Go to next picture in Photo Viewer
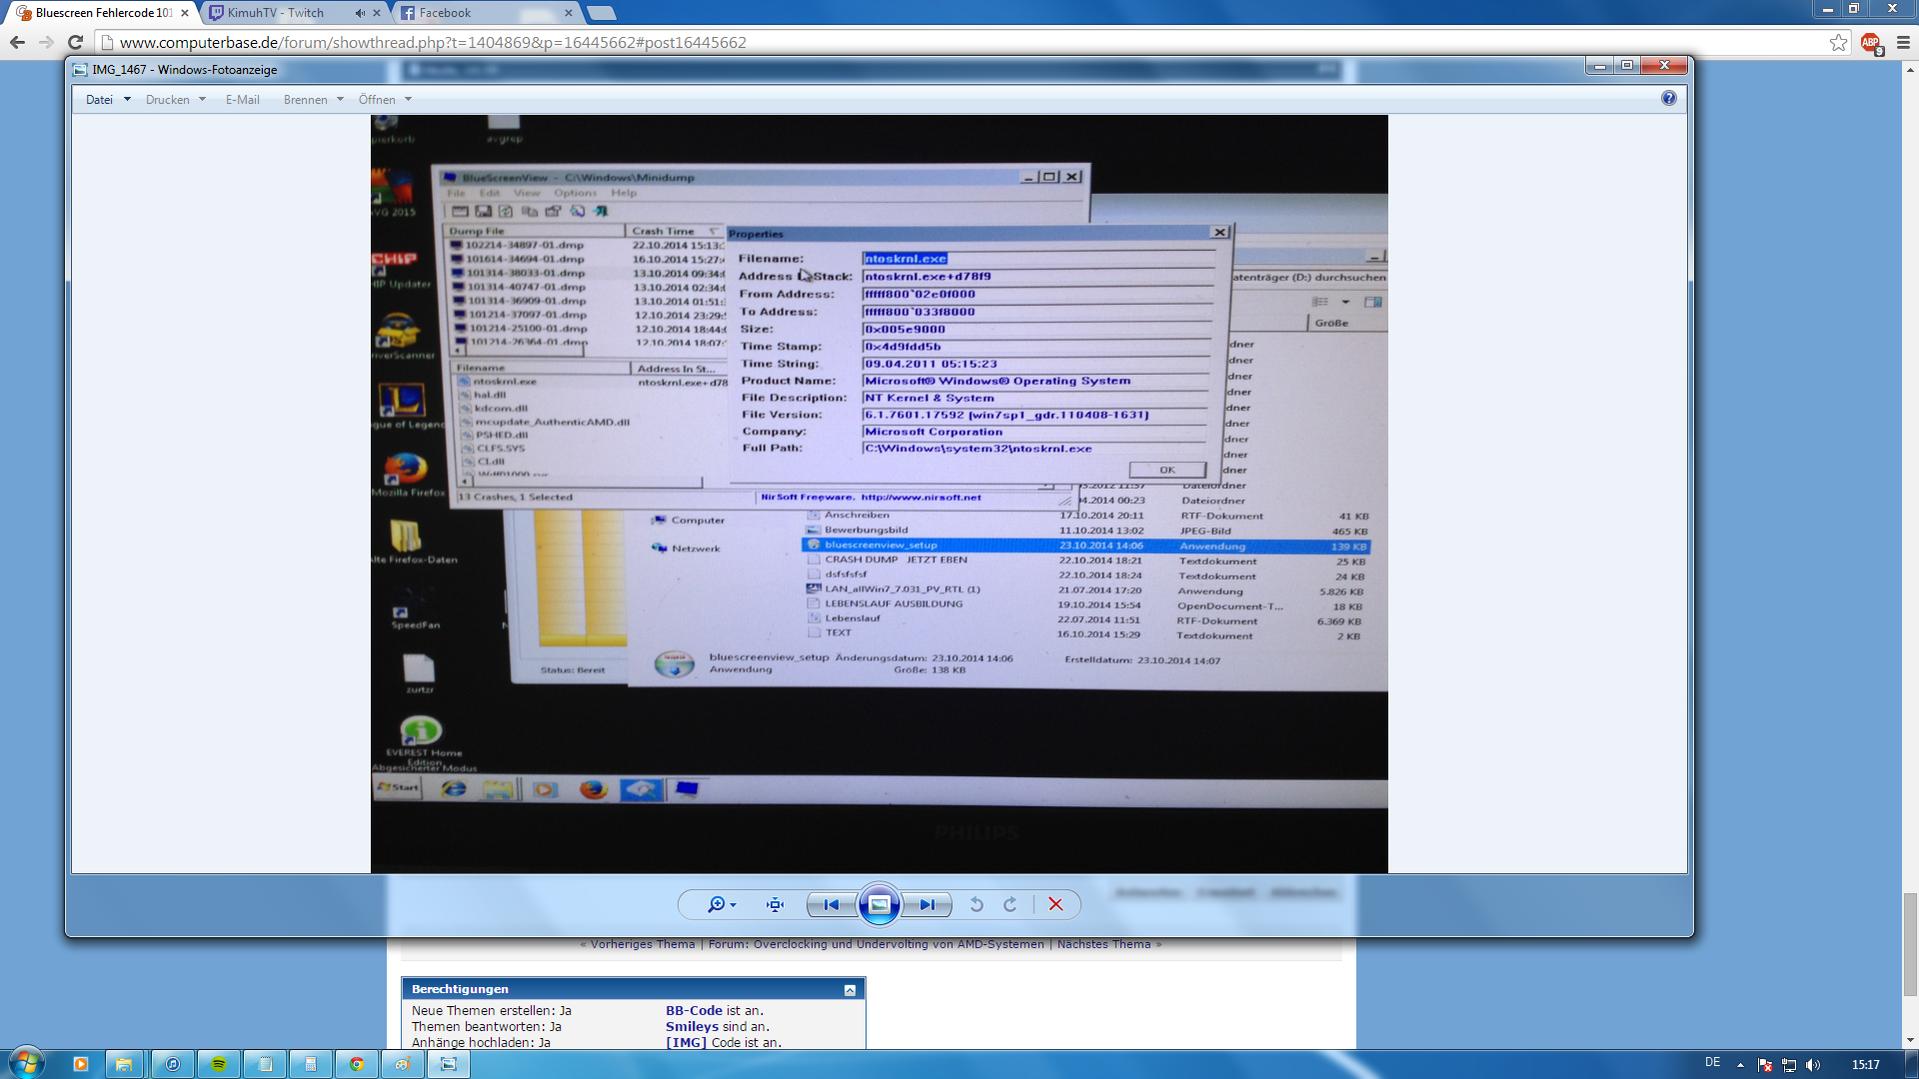This screenshot has height=1079, width=1919. pos(927,904)
